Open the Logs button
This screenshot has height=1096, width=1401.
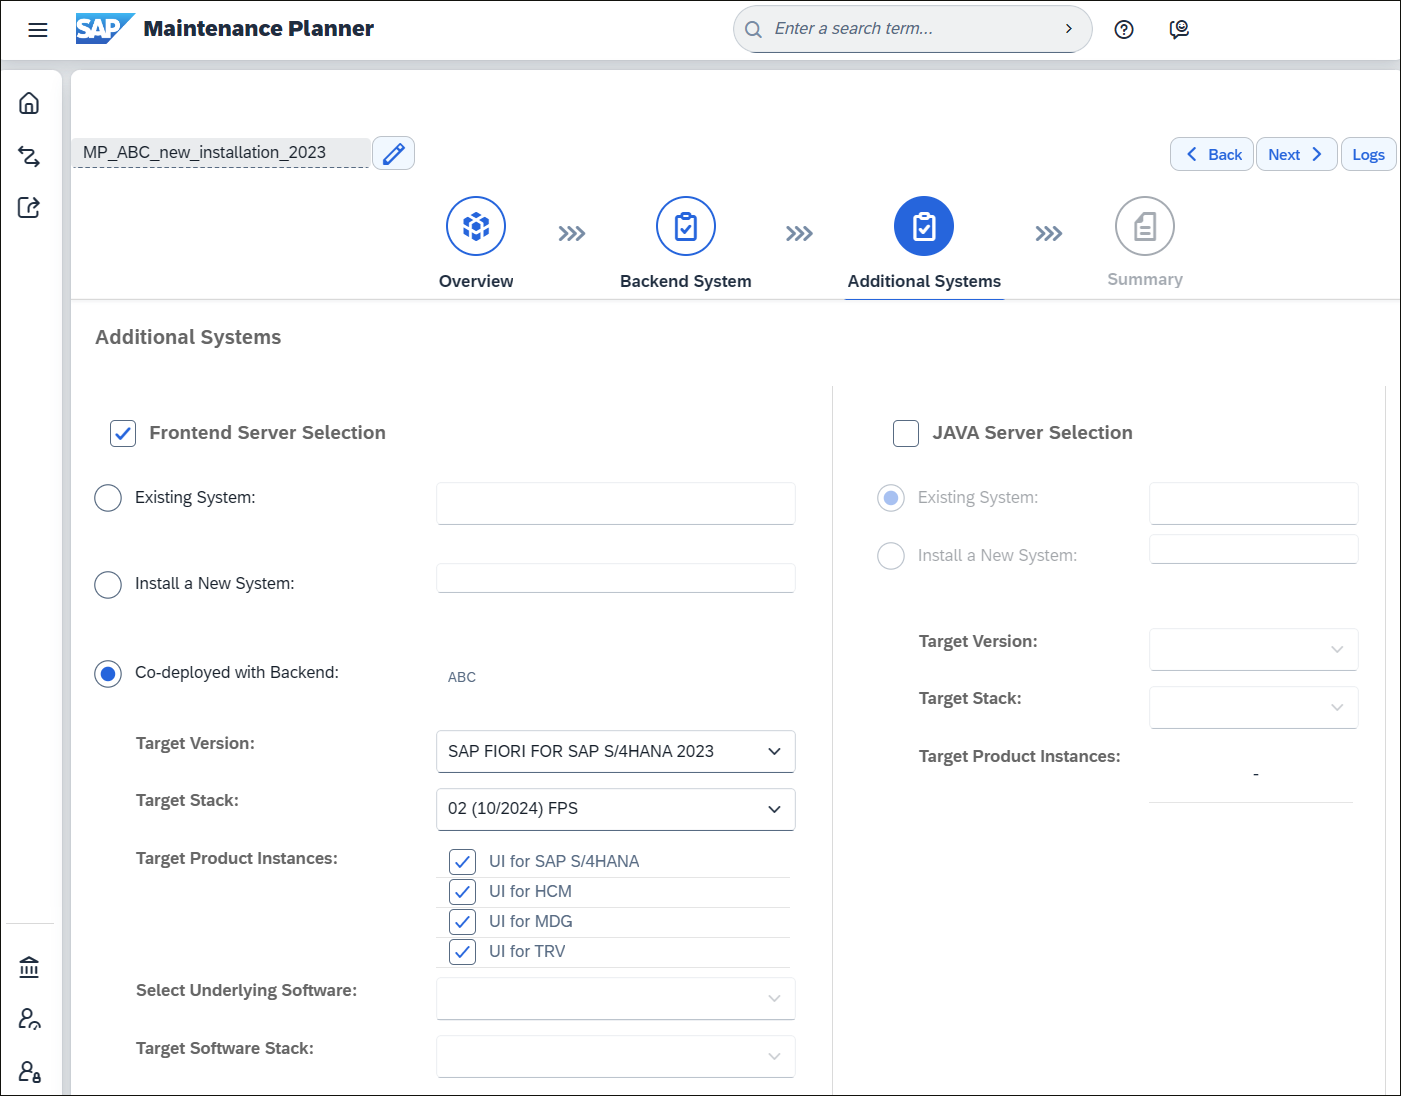tap(1368, 154)
